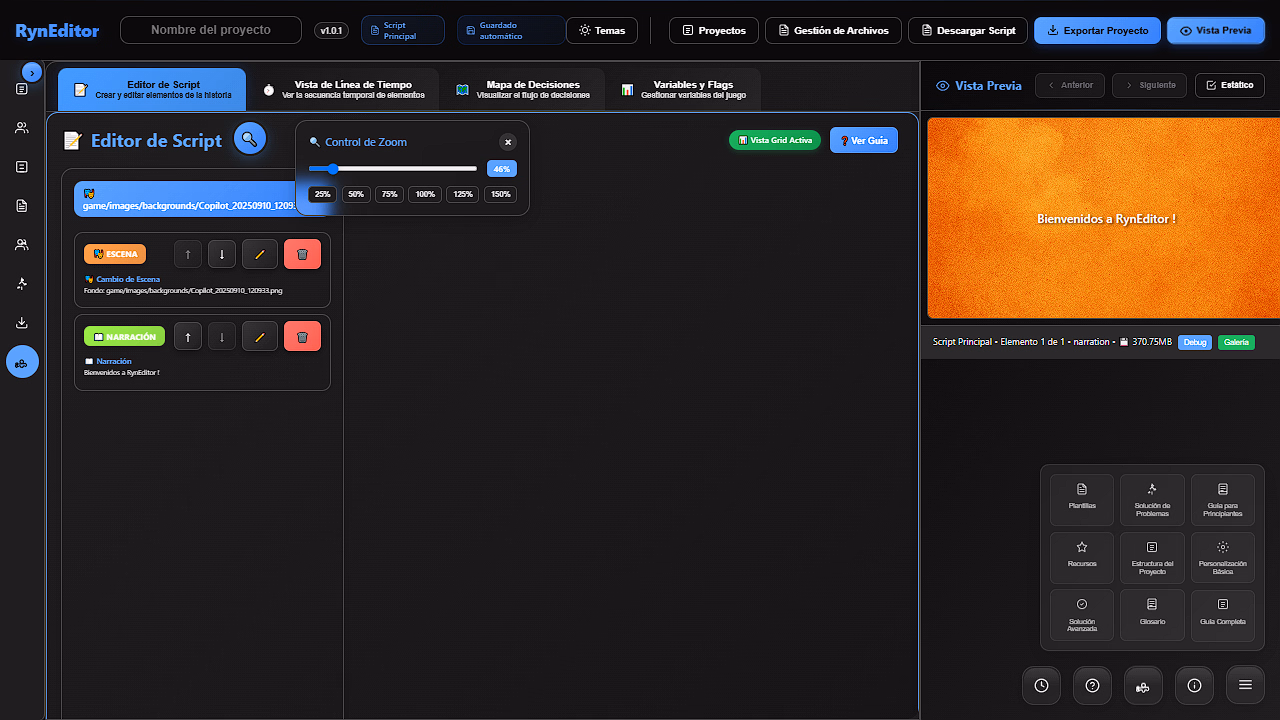Click the help question mark icon
This screenshot has height=720, width=1280.
[1092, 685]
